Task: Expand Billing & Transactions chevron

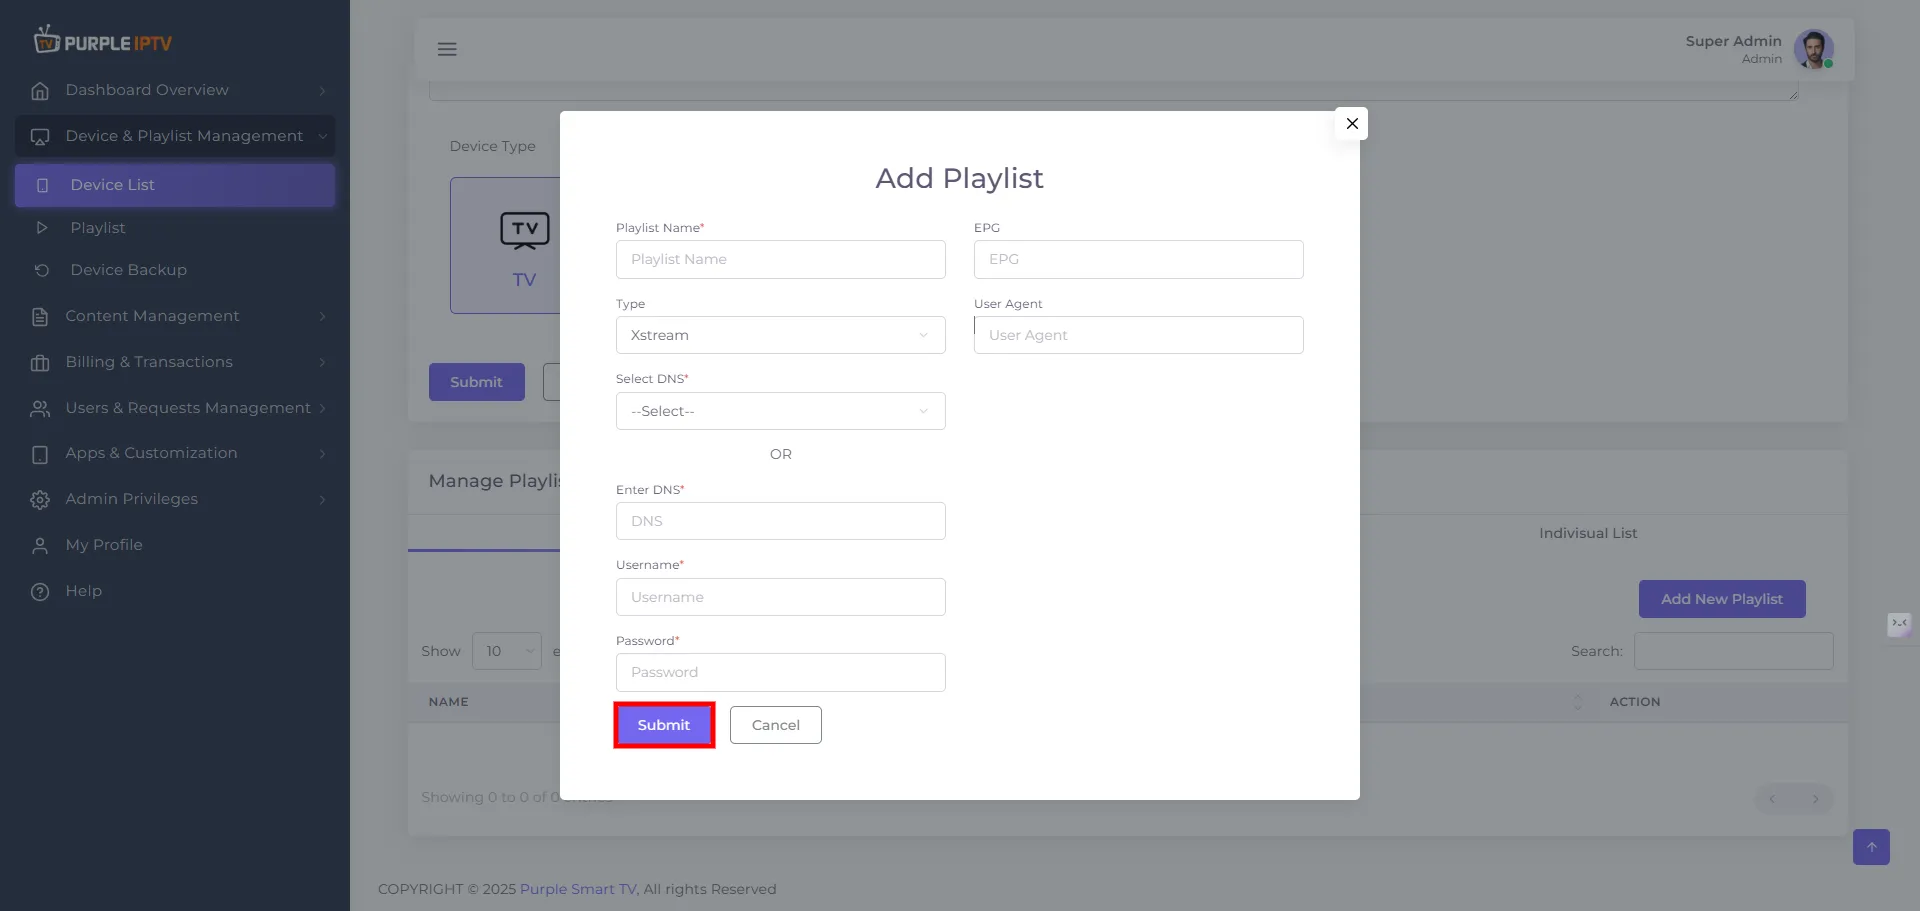Action: (322, 363)
